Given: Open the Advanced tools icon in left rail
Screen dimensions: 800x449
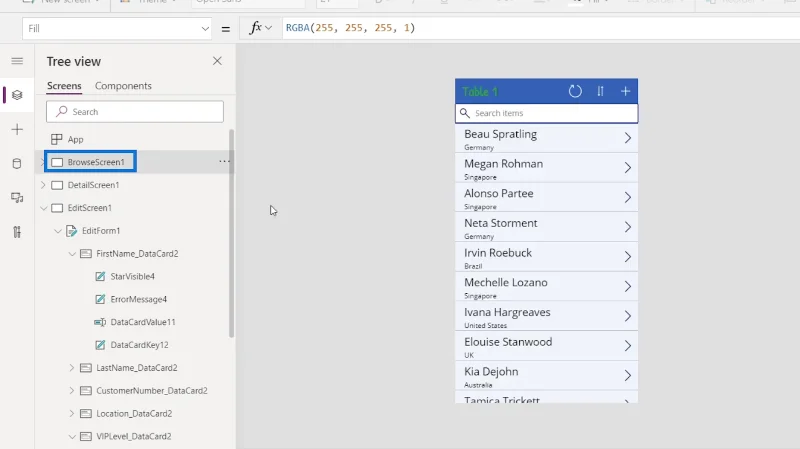Looking at the screenshot, I should (x=17, y=232).
